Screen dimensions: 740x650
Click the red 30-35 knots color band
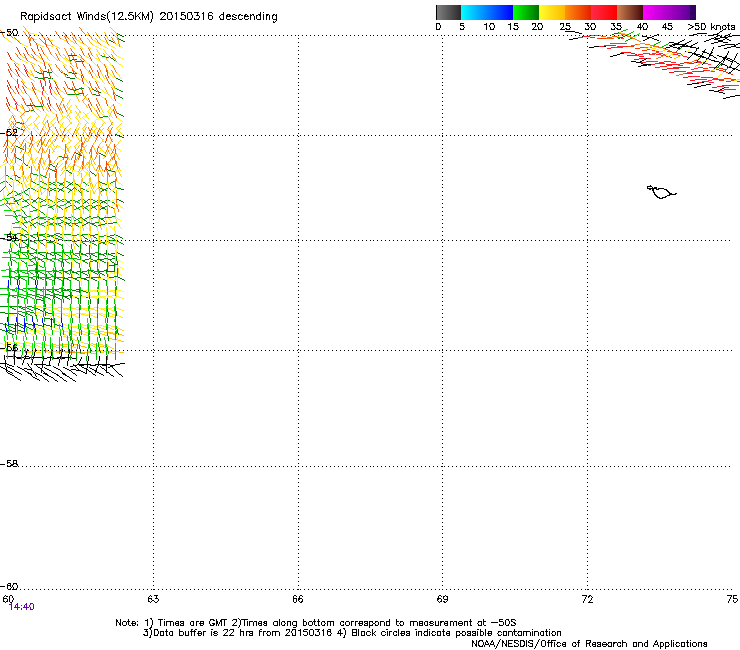click(604, 12)
